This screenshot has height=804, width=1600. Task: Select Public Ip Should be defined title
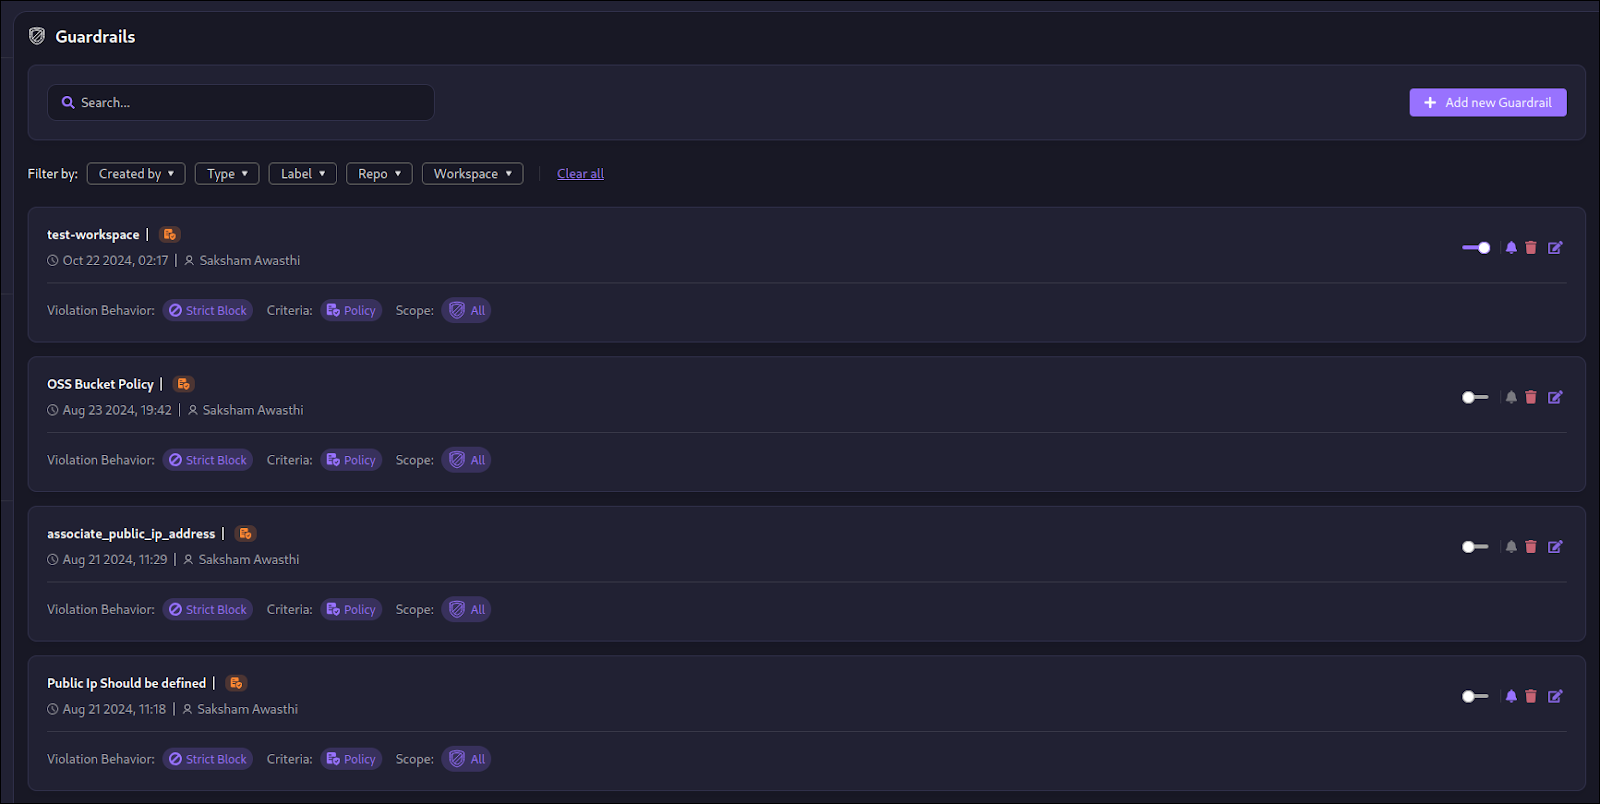coord(126,683)
